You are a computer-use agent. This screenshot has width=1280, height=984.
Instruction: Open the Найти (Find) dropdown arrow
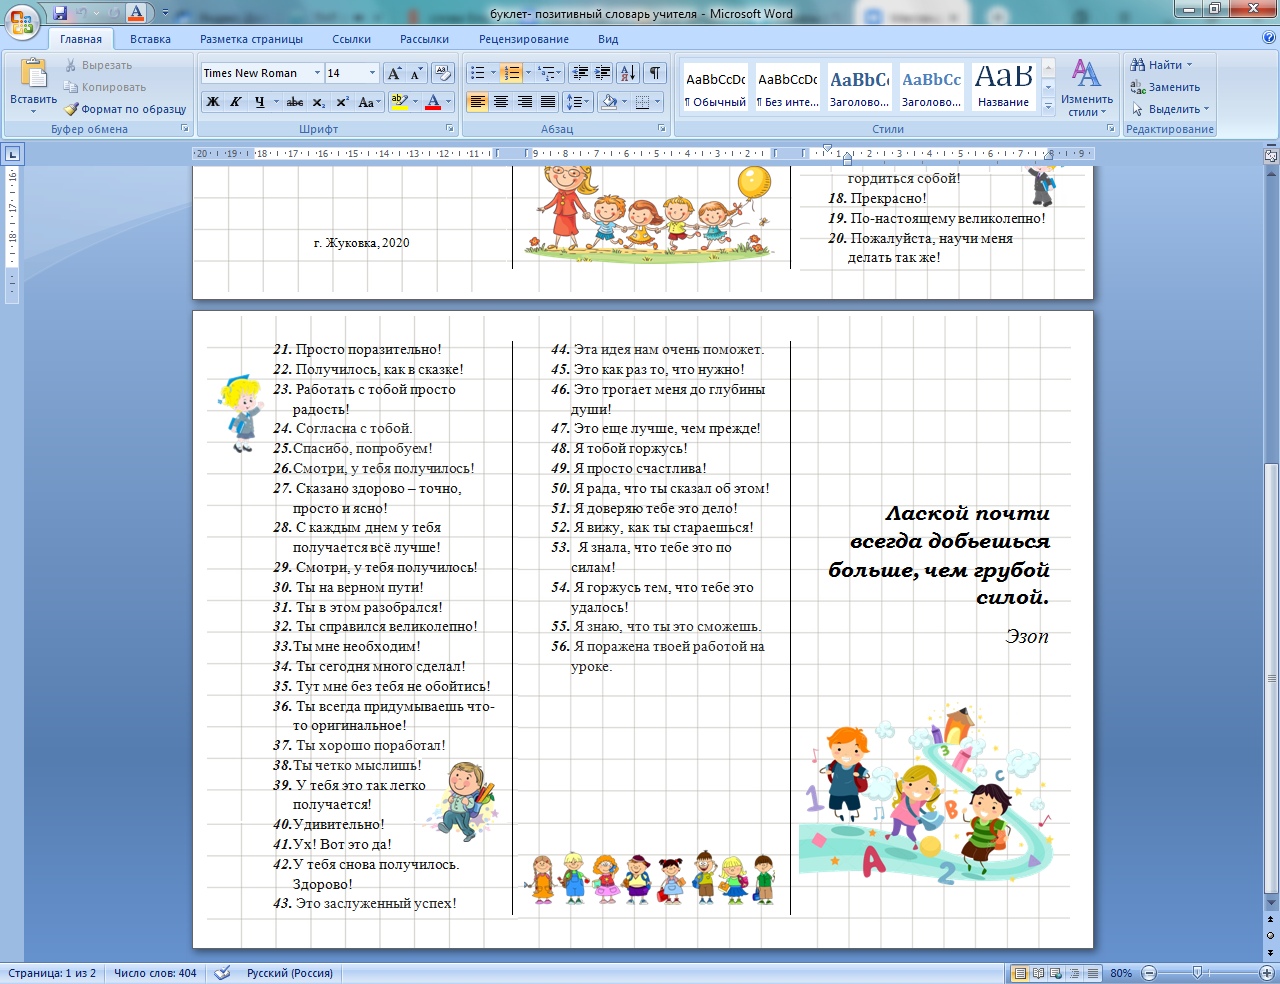(x=1190, y=65)
